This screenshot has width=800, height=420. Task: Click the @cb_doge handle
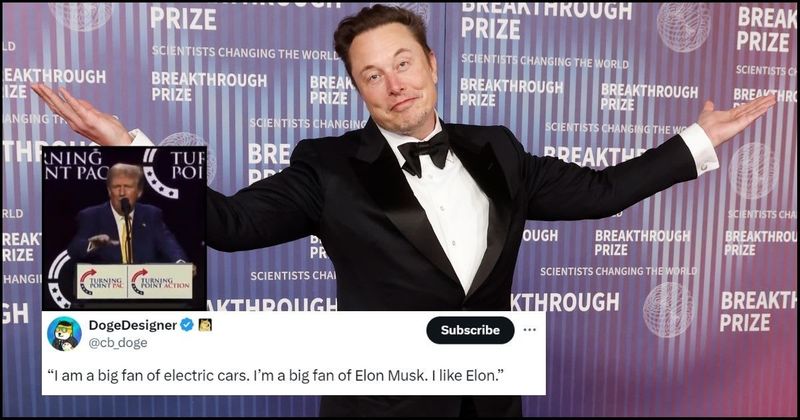pyautogui.click(x=118, y=343)
